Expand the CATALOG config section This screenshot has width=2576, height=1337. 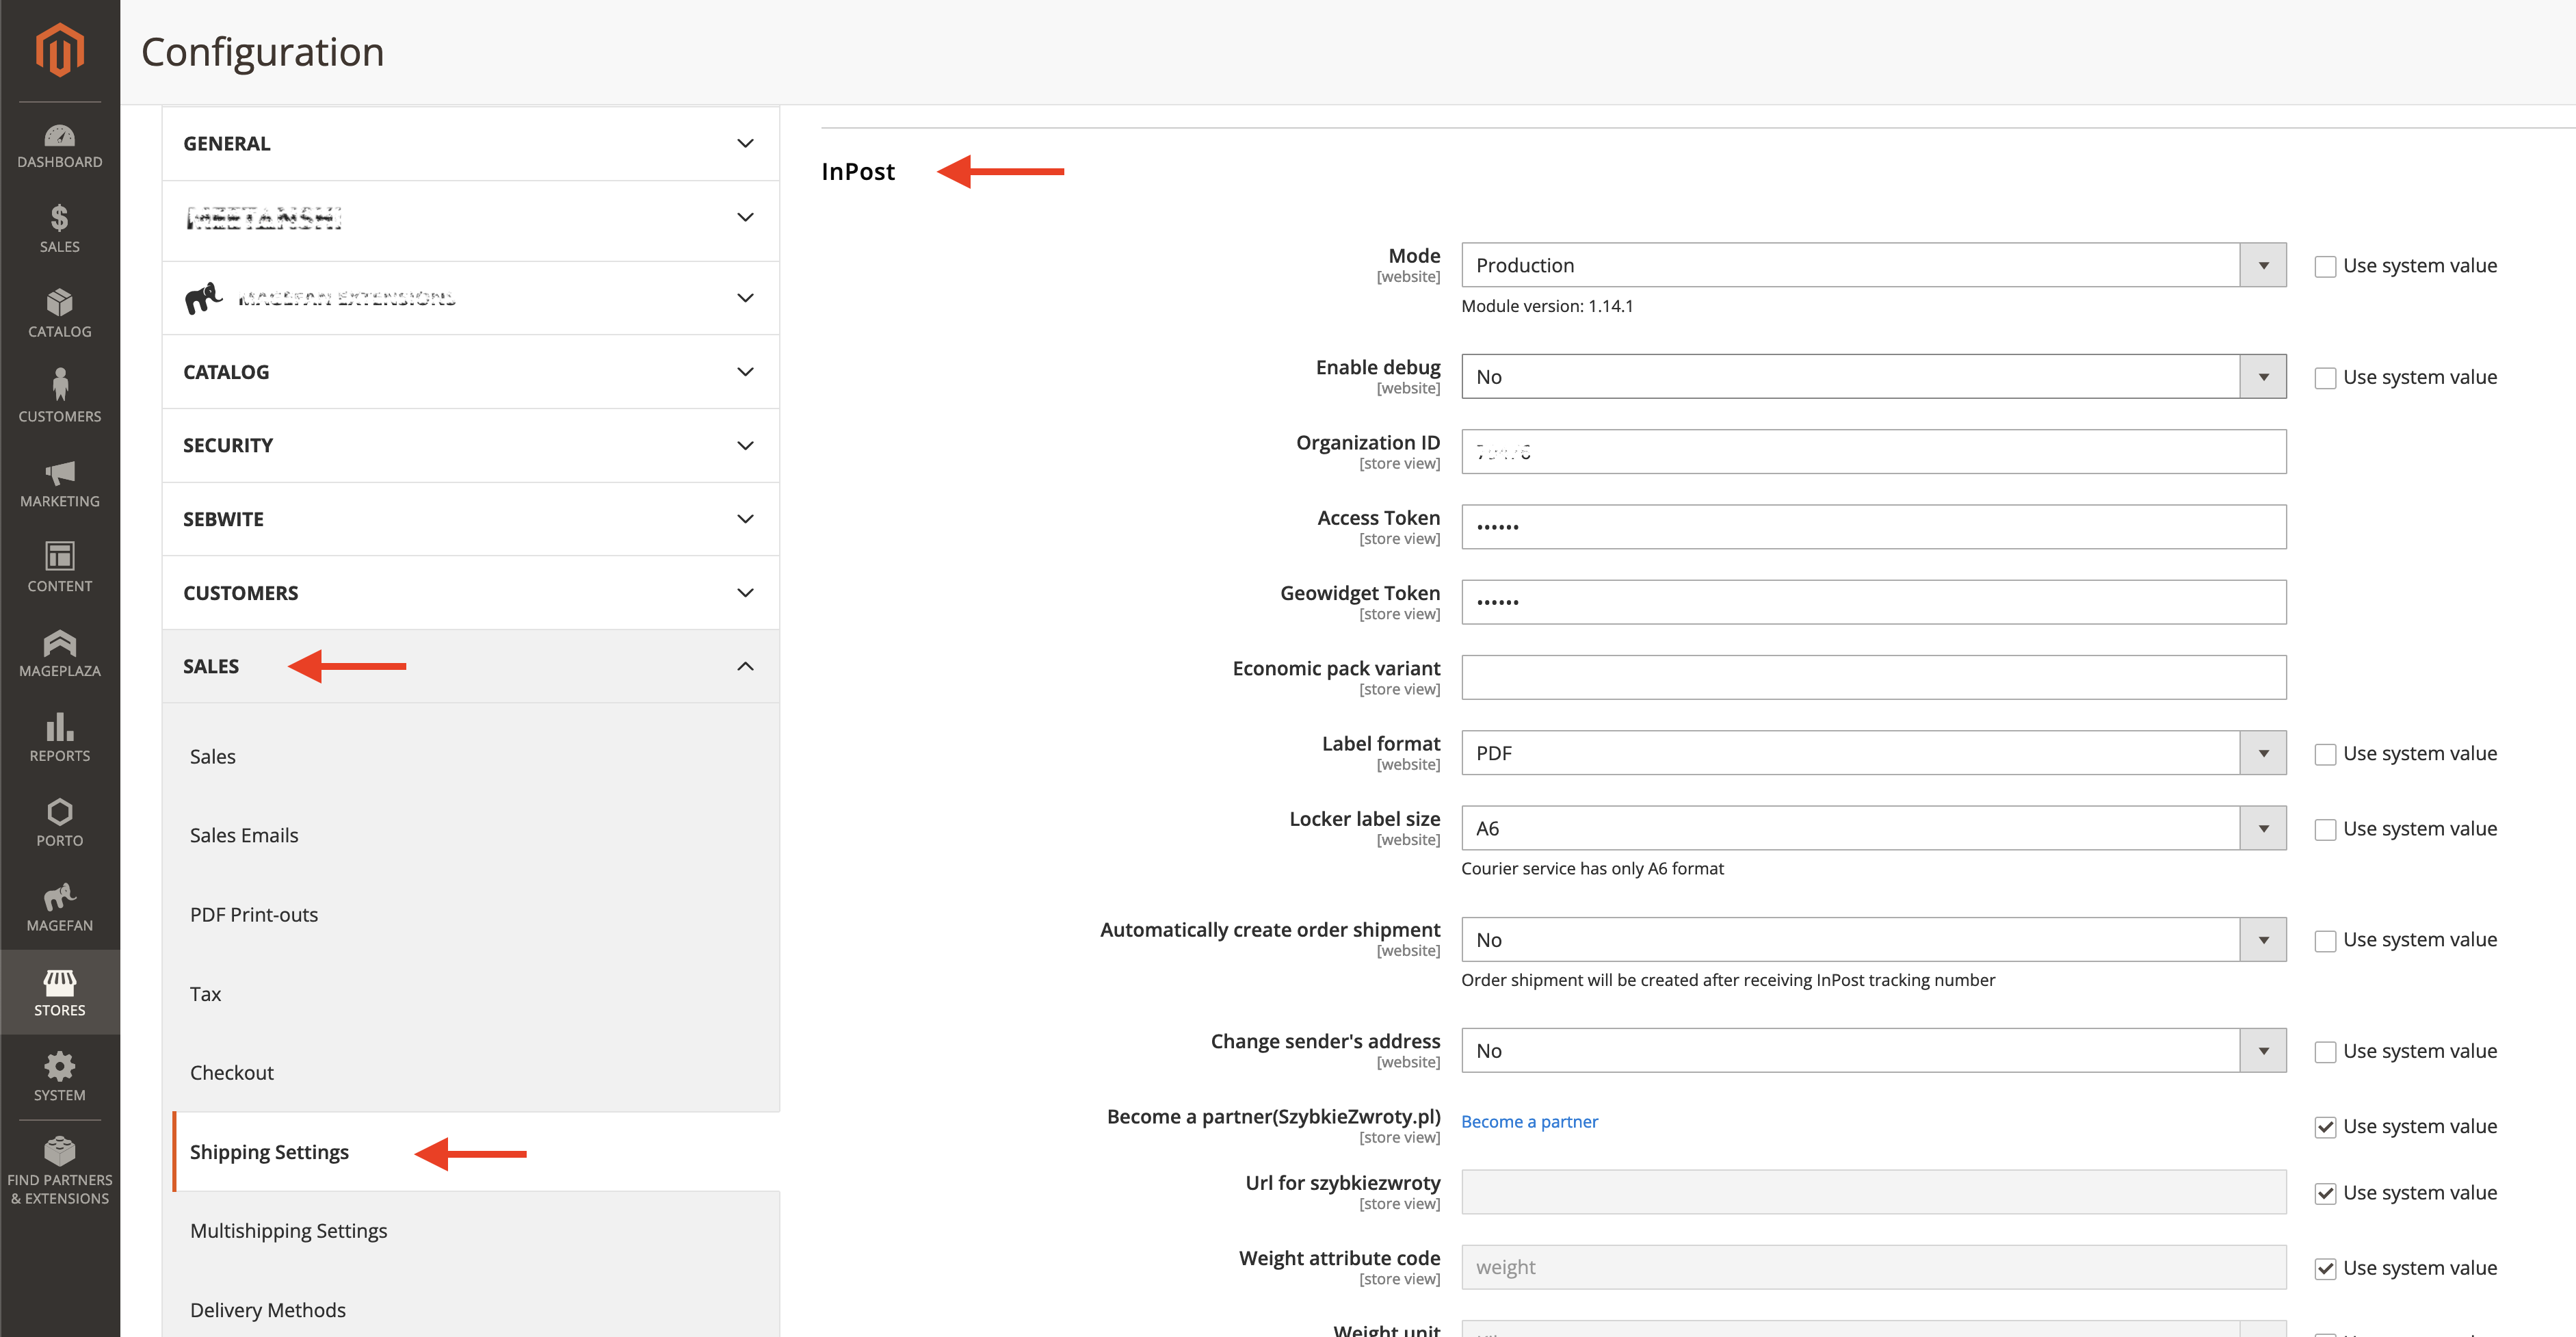tap(470, 372)
